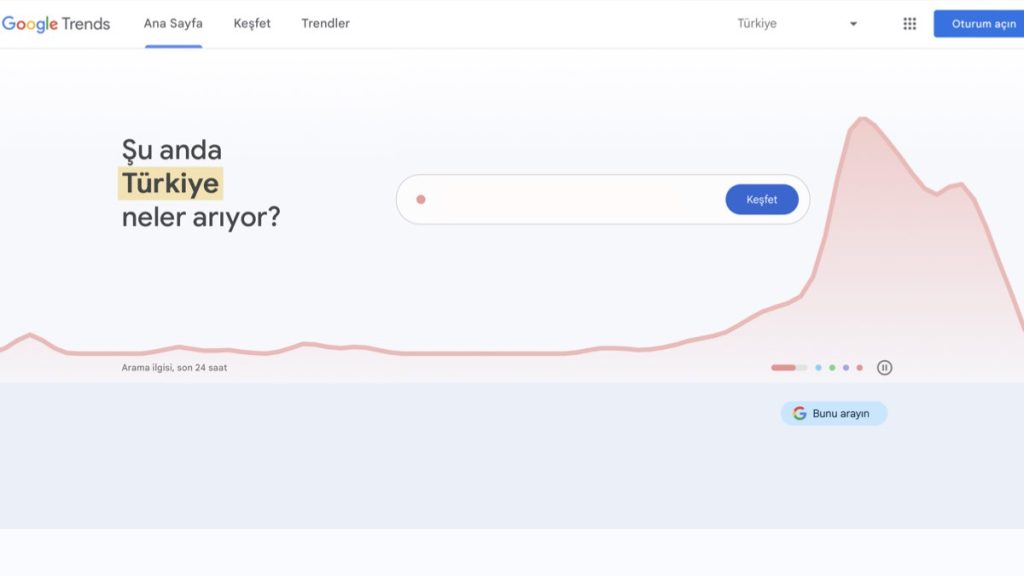Pause the trending carousel animation

(x=884, y=367)
